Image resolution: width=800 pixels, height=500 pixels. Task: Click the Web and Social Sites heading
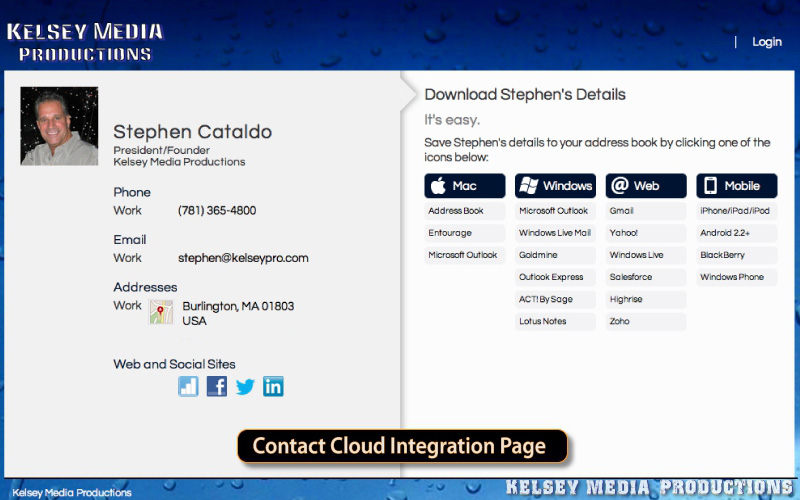coord(174,364)
